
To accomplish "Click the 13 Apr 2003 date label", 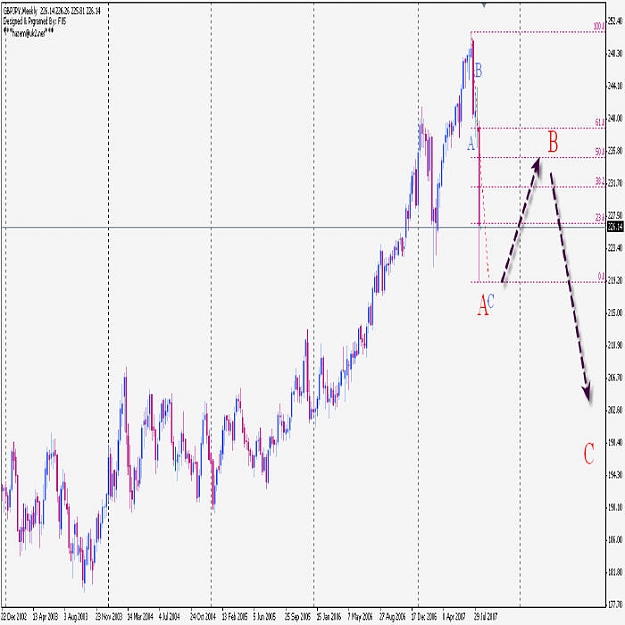I will pyautogui.click(x=45, y=617).
